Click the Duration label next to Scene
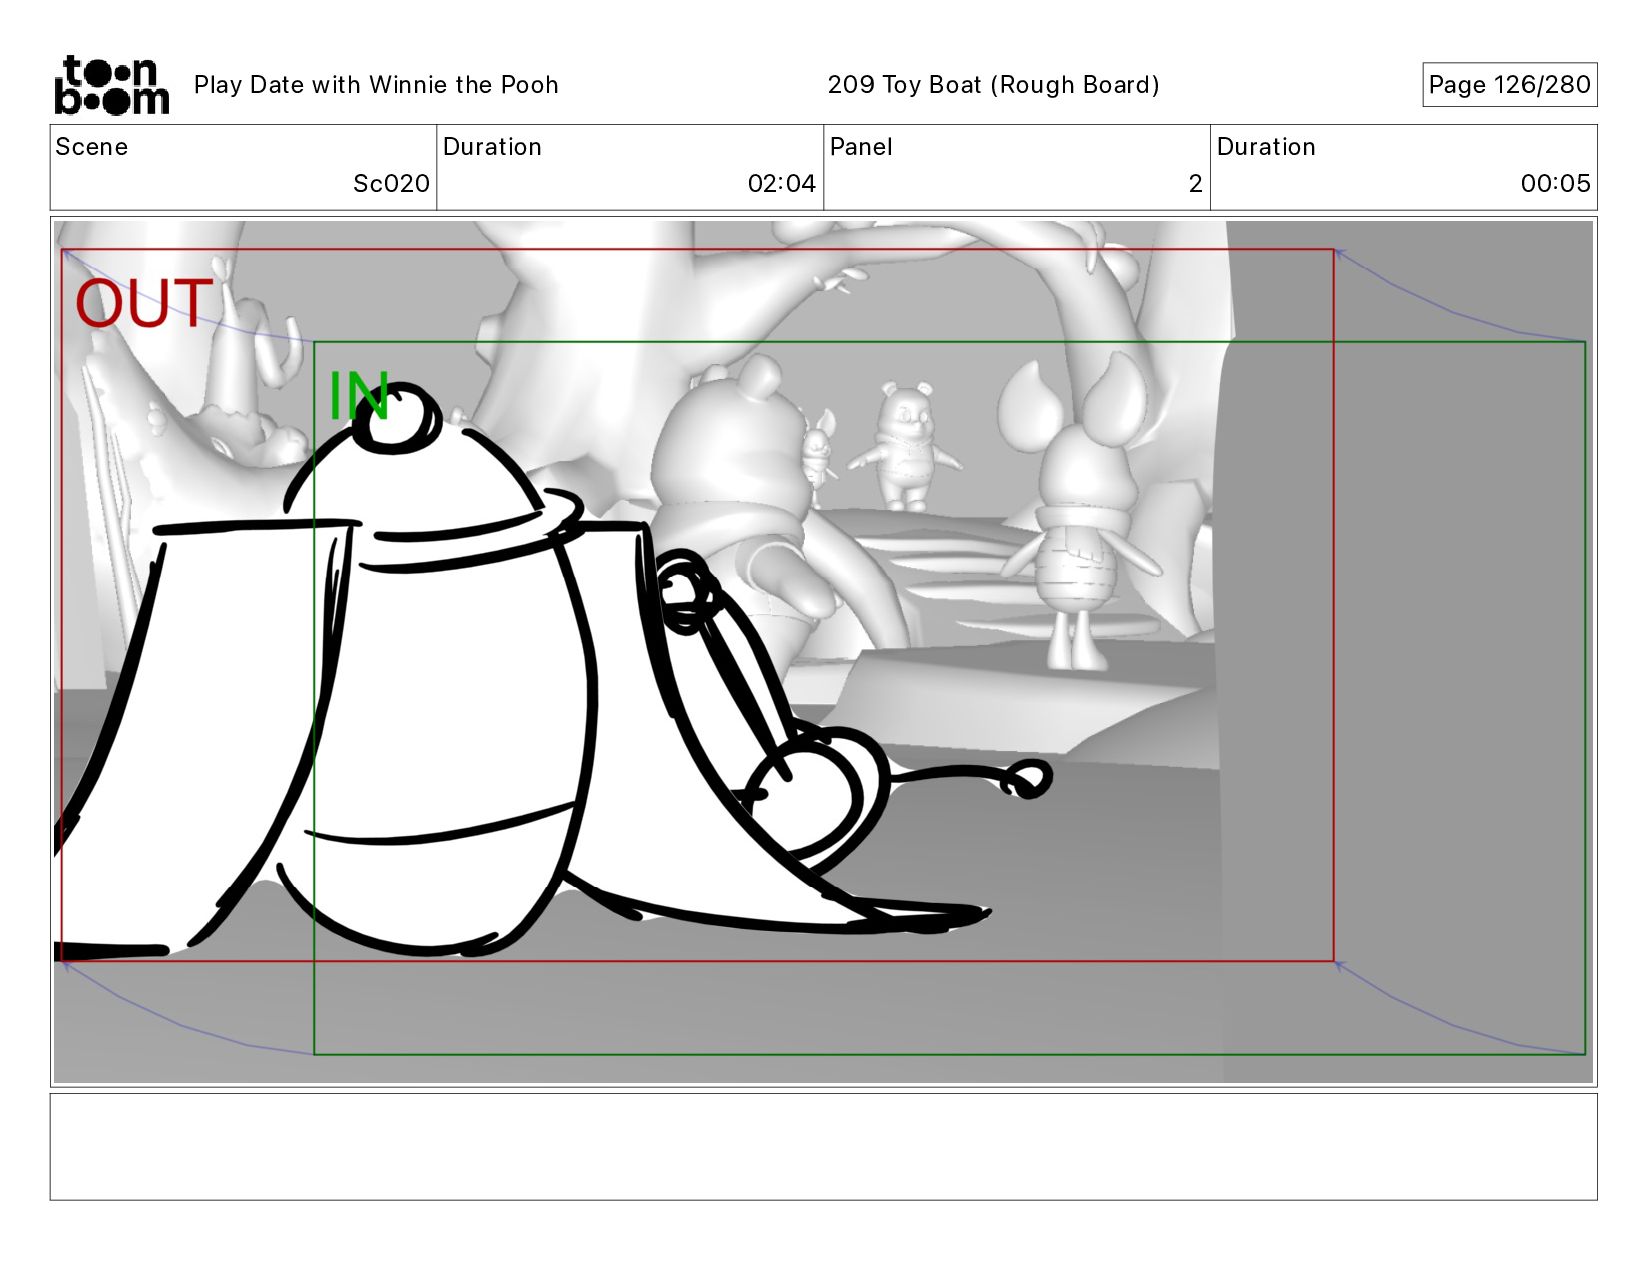1650x1275 pixels. (492, 147)
